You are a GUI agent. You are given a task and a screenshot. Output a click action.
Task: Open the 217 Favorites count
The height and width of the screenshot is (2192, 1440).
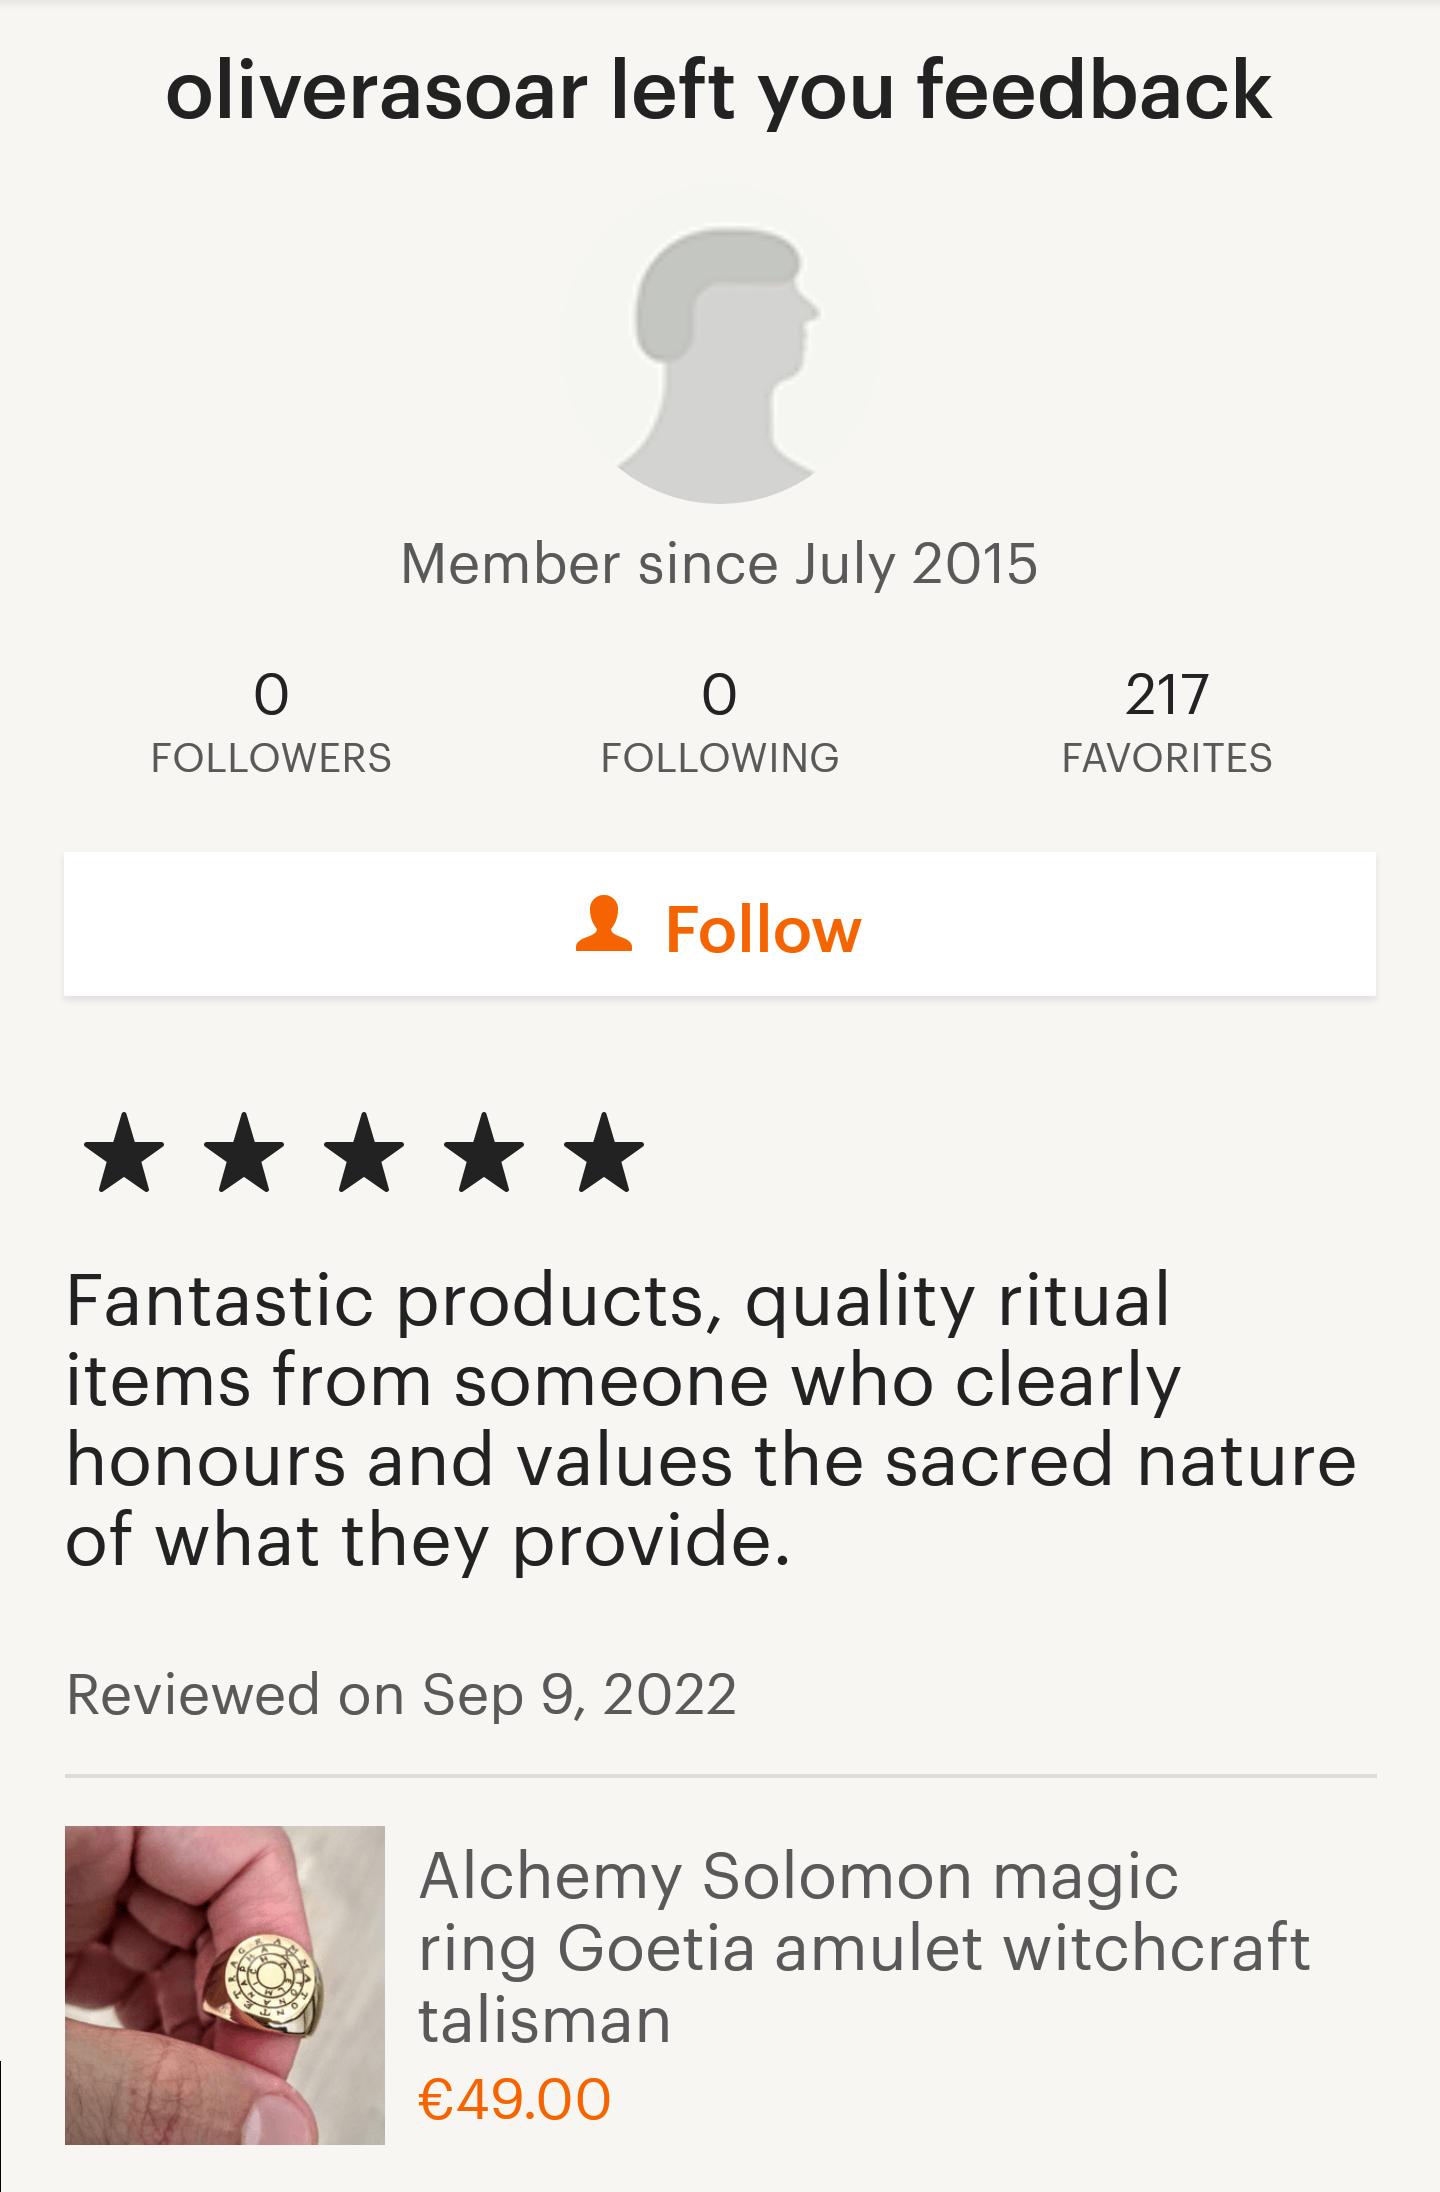(x=1167, y=694)
